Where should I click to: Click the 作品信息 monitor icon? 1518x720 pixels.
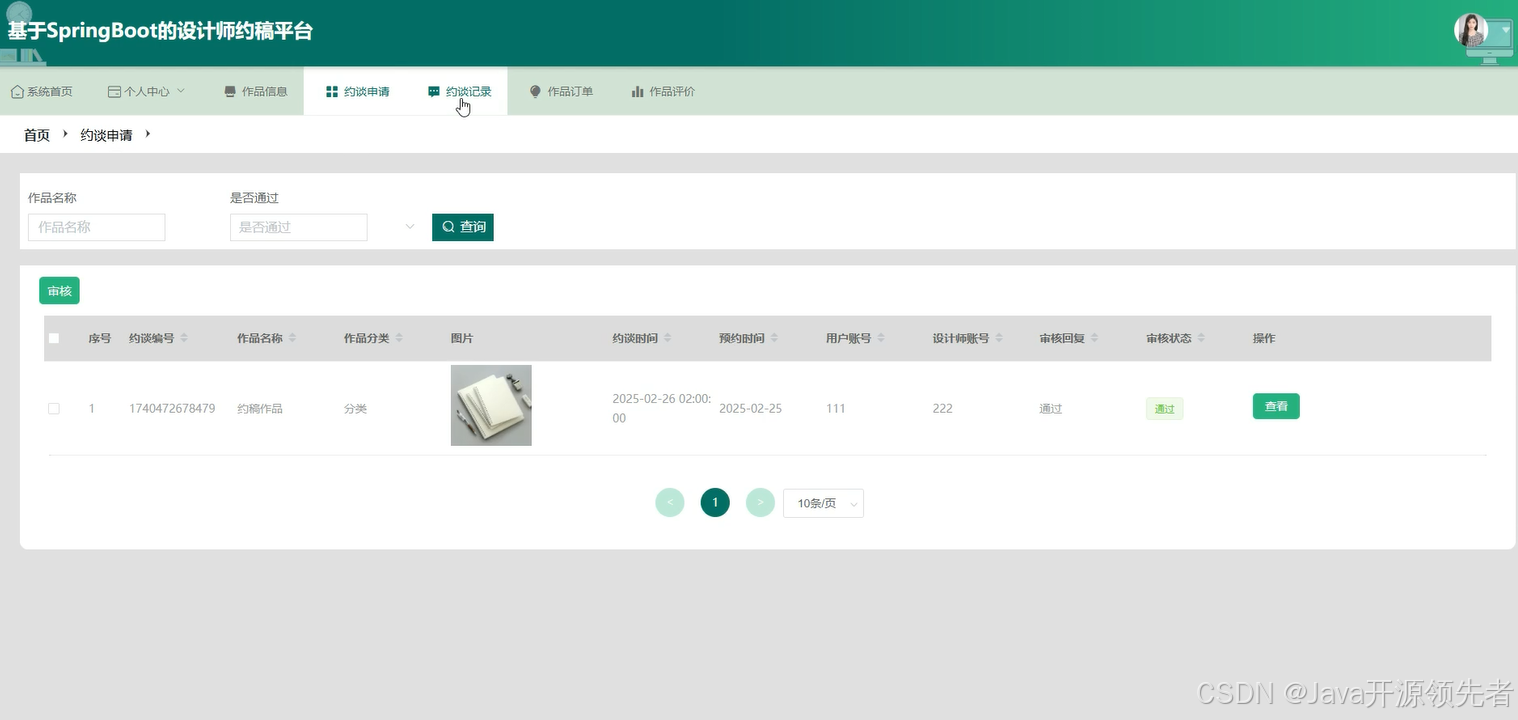click(230, 92)
